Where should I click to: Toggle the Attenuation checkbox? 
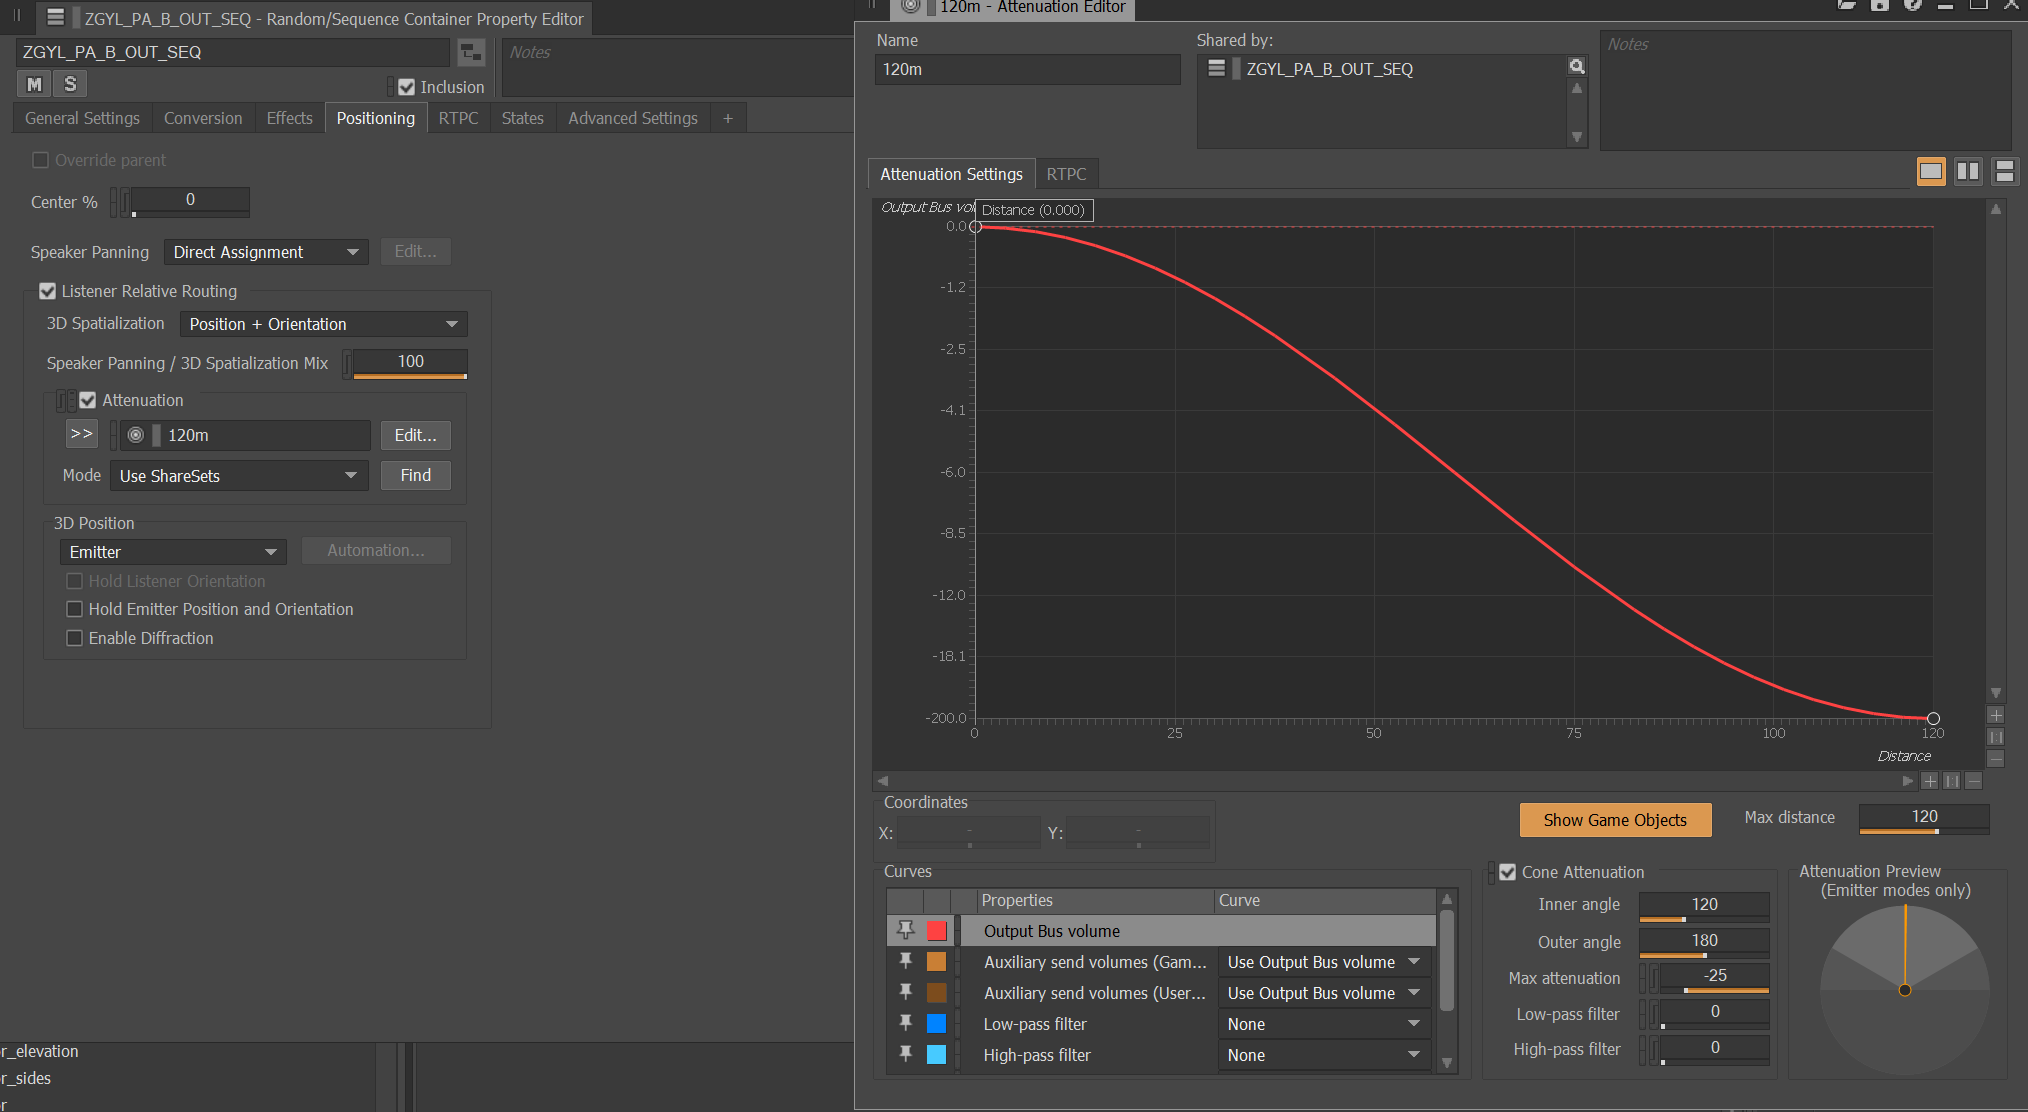pos(88,400)
